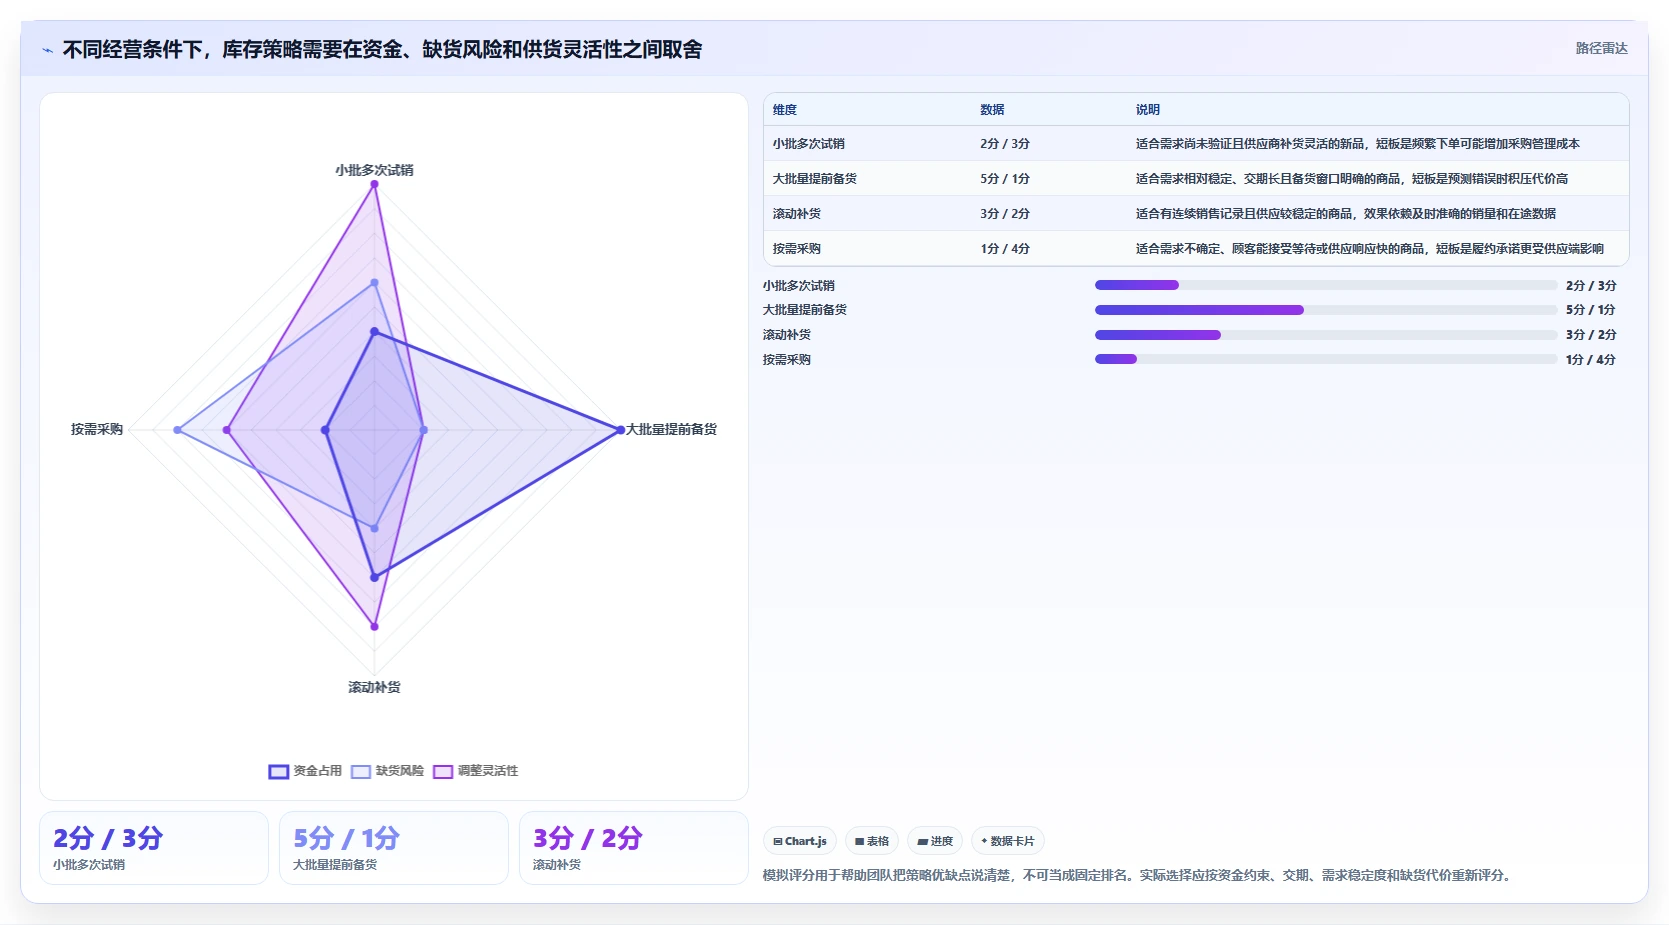Screen dimensions: 1669x925
Task: Click the 滚动补货 radar axis label
Action: coord(374,687)
